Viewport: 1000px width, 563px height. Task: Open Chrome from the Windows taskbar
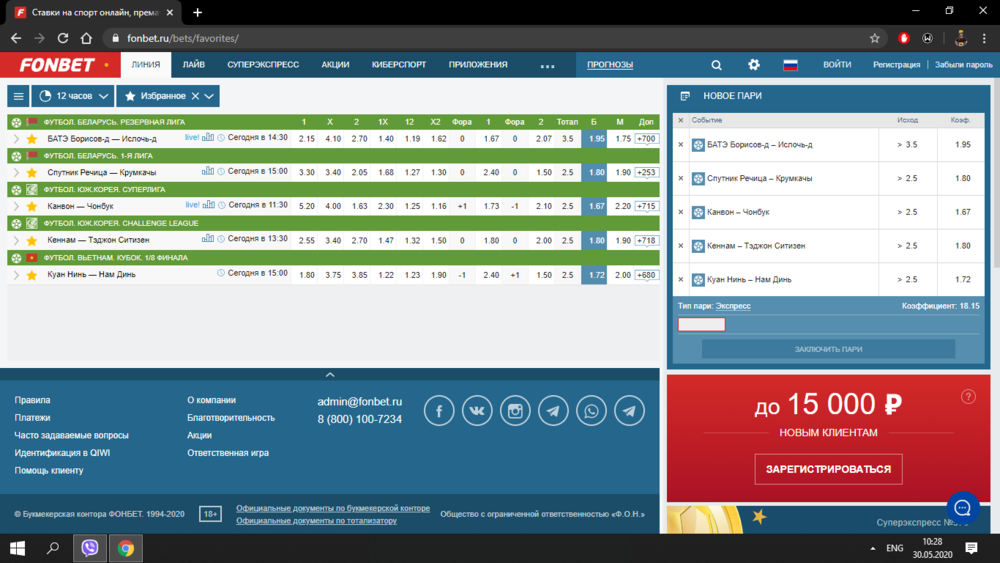[126, 548]
